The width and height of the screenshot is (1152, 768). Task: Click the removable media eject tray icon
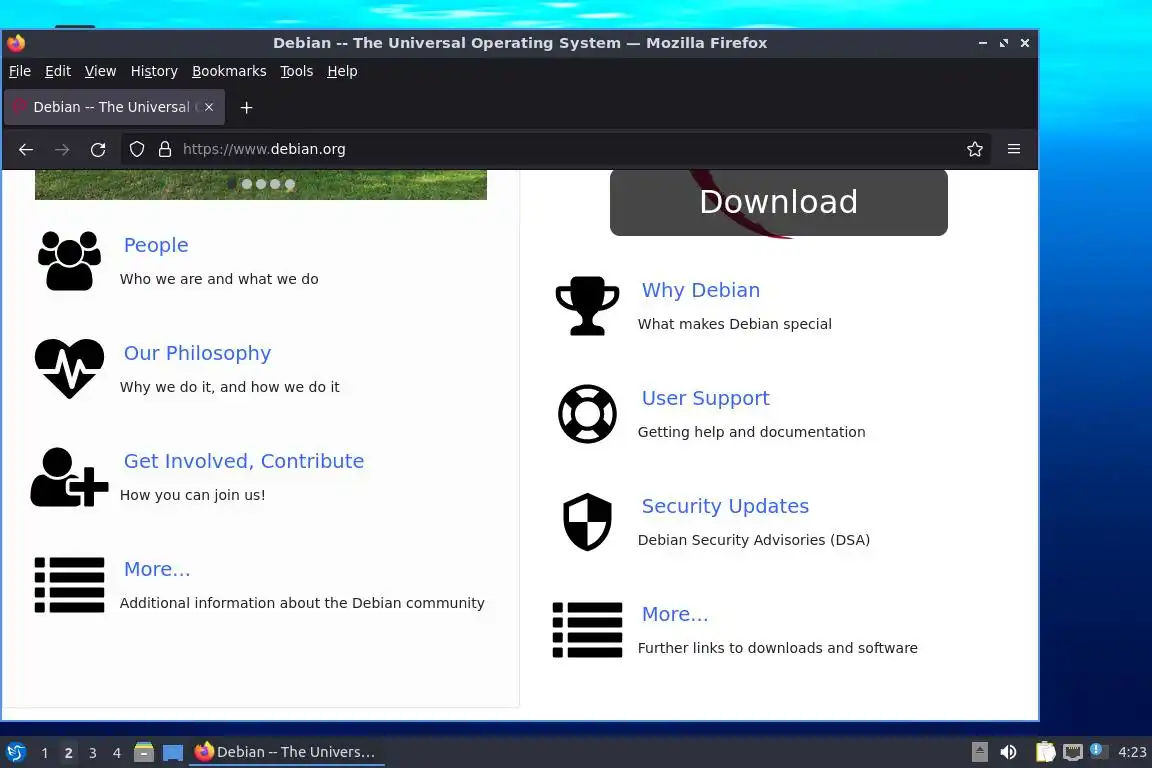click(979, 752)
